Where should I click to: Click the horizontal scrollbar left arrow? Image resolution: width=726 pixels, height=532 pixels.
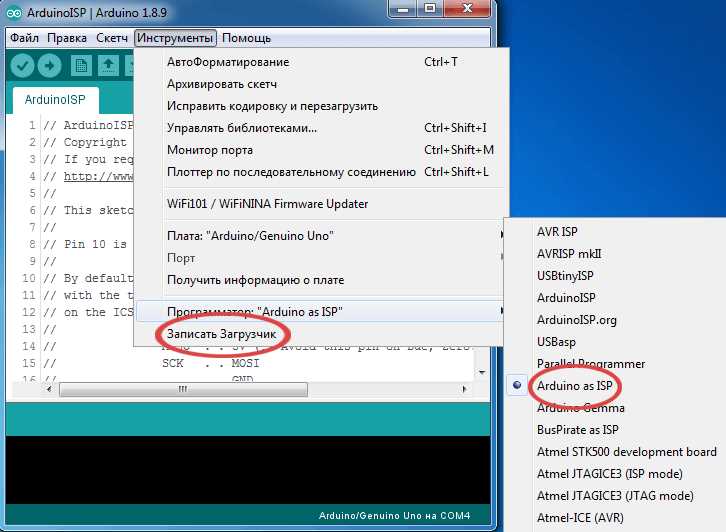(49, 389)
